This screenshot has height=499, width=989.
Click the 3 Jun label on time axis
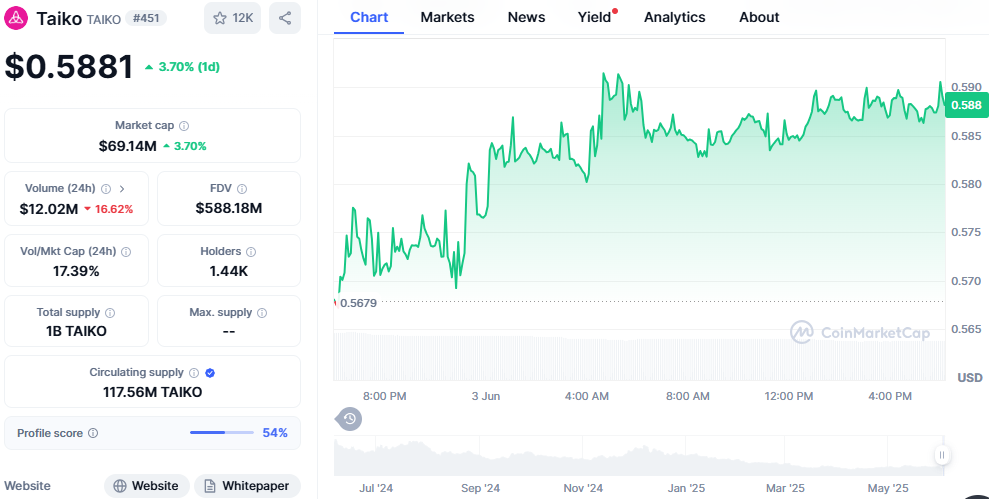pos(486,396)
